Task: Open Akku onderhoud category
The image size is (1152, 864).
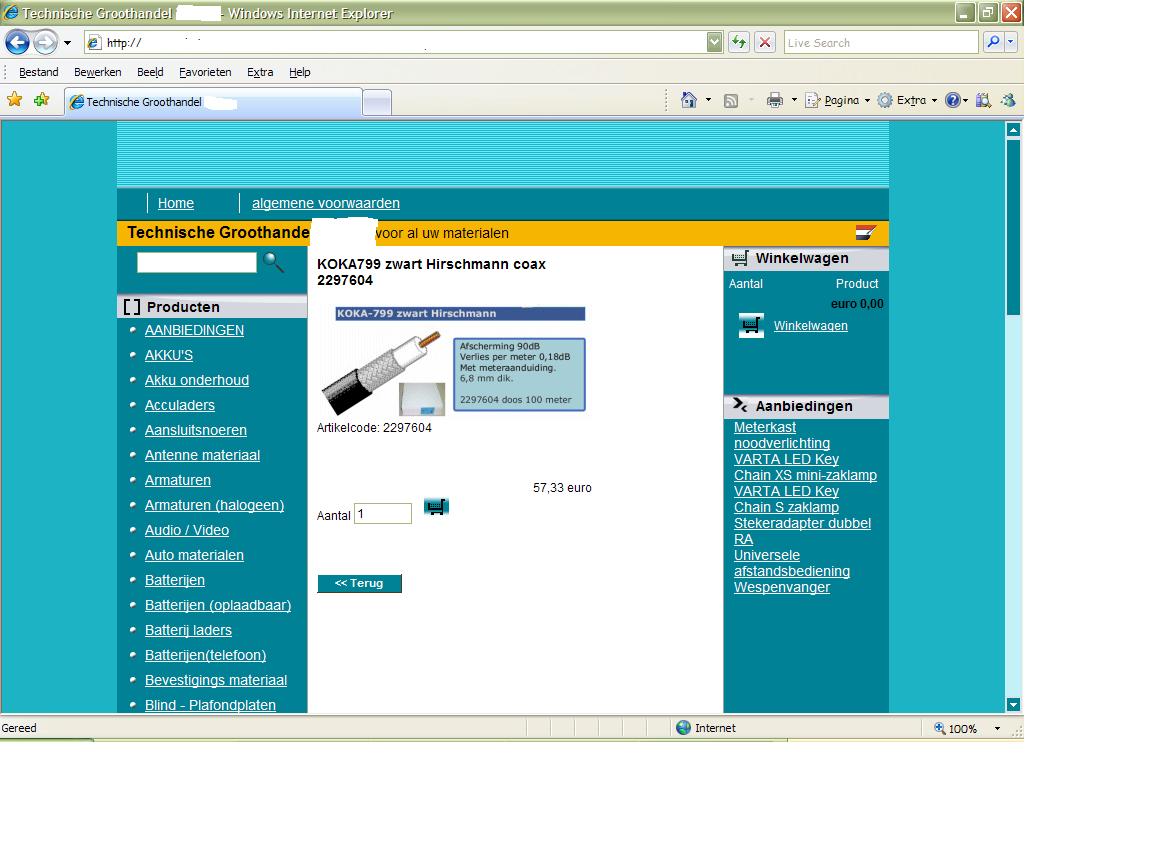Action: coord(197,381)
